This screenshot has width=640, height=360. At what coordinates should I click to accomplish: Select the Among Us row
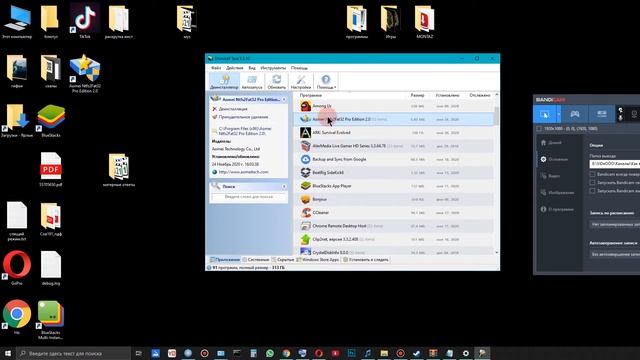click(x=394, y=106)
